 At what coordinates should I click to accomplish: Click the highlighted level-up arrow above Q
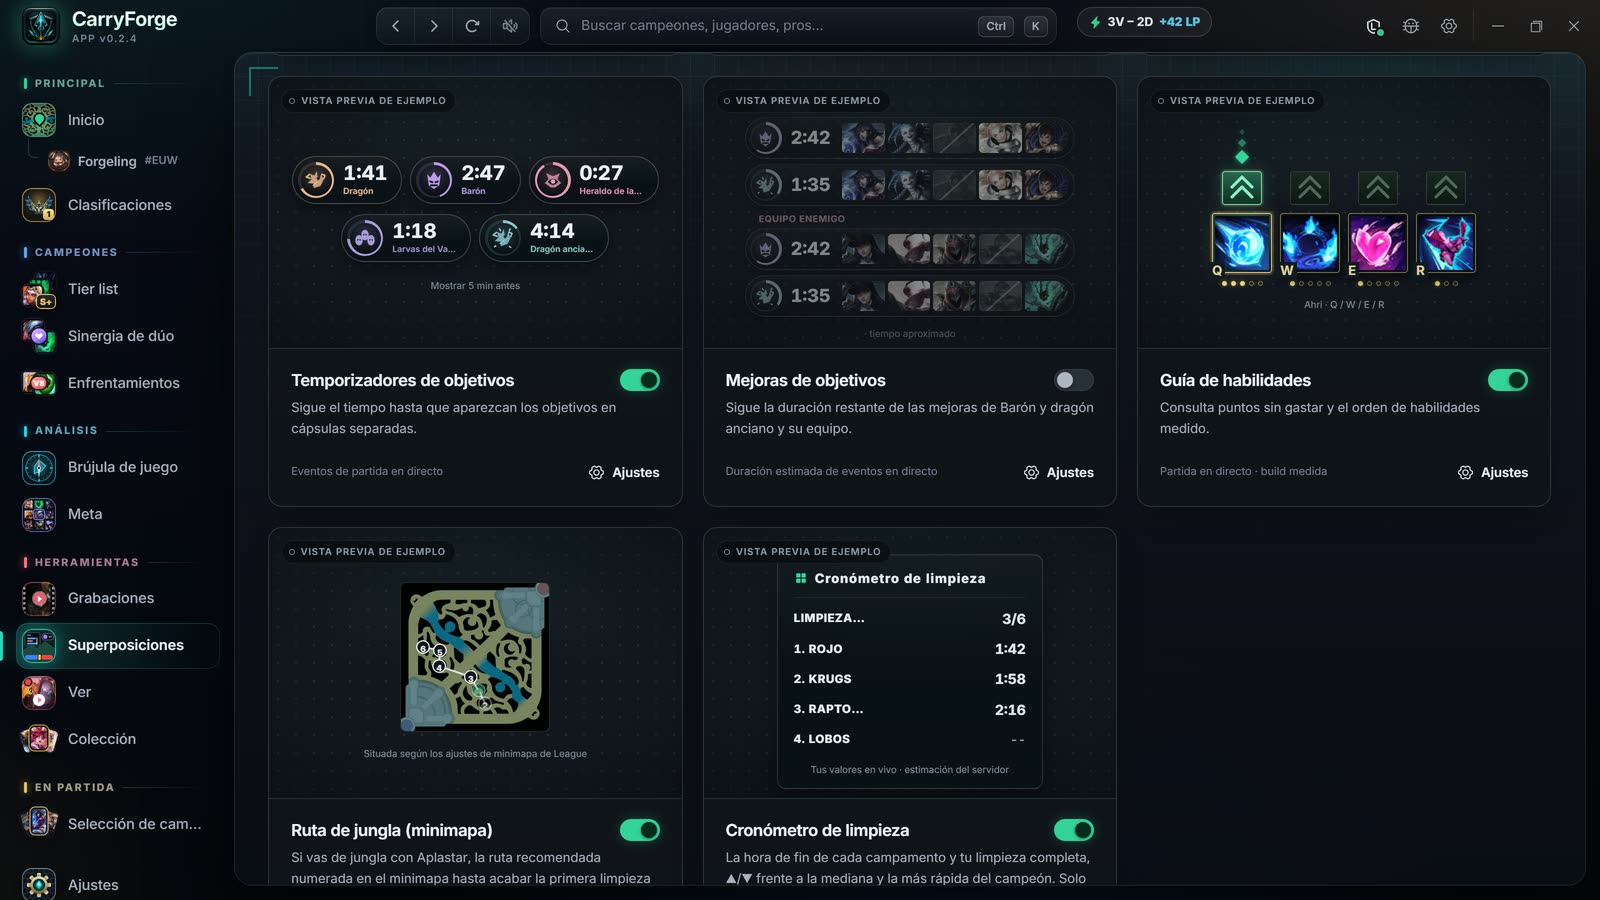coord(1242,188)
